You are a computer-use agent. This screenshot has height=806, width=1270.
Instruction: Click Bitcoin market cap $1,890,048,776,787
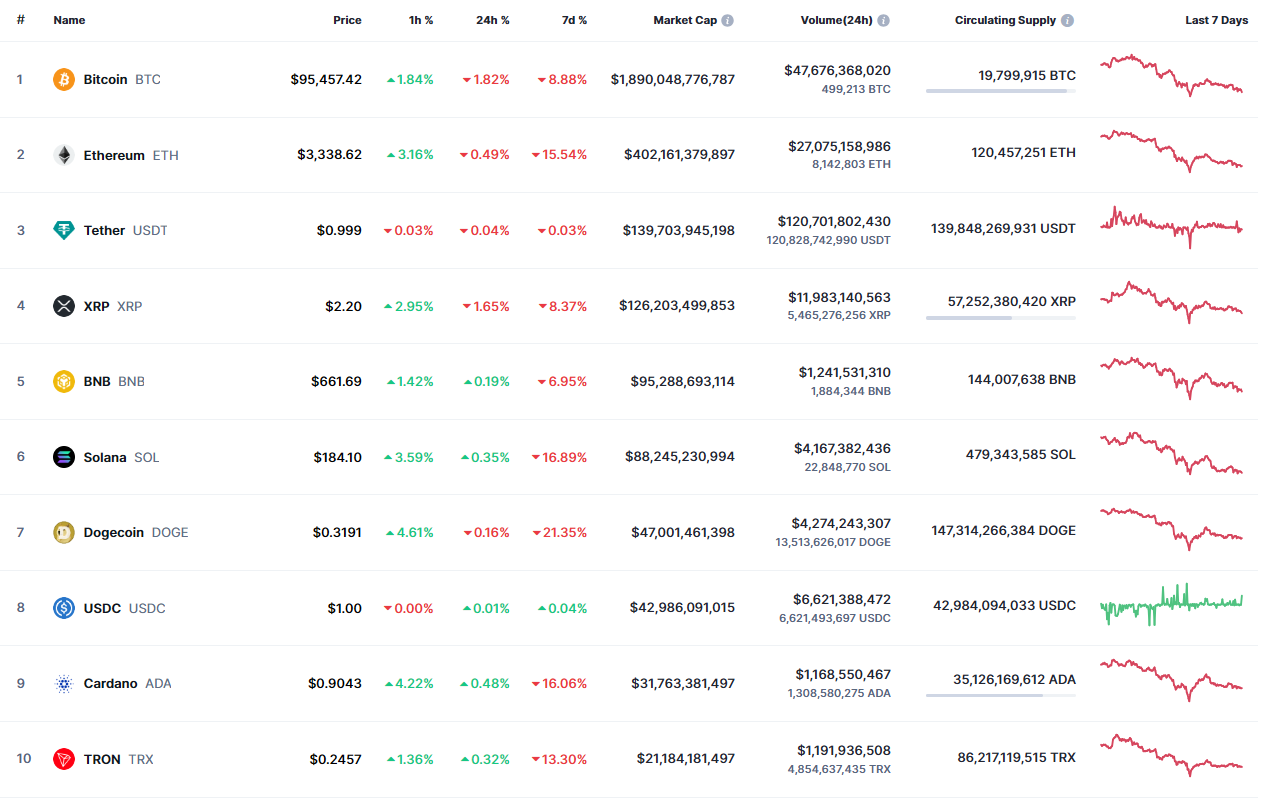(673, 79)
